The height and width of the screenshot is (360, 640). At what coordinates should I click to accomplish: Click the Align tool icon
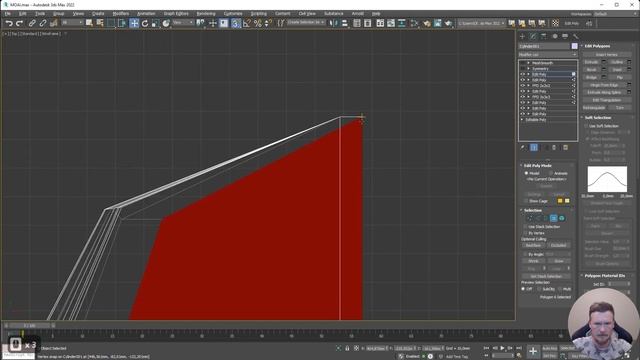coord(345,23)
